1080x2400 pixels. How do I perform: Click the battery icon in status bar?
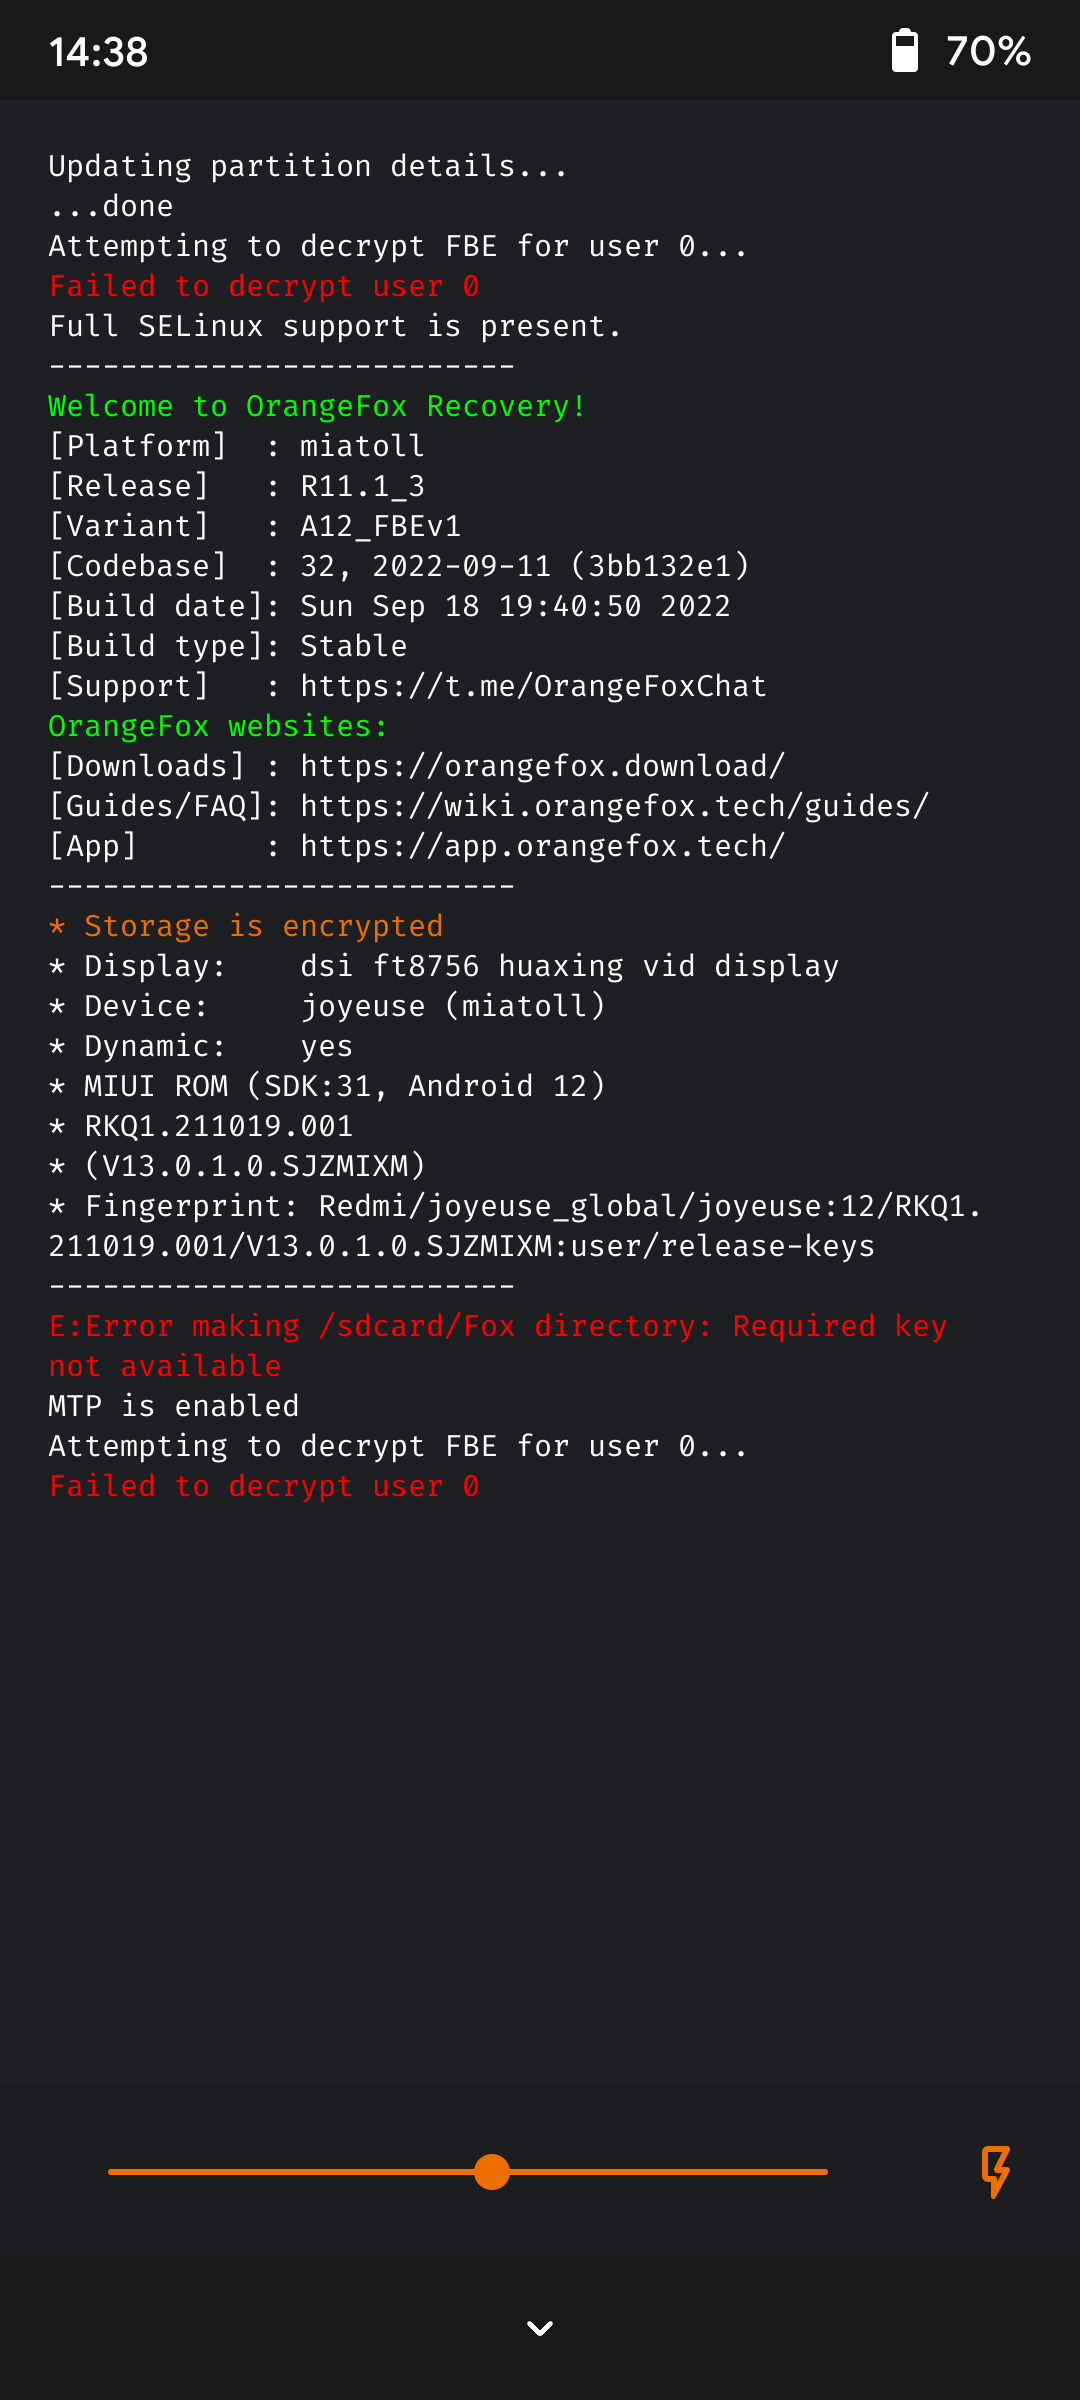pyautogui.click(x=905, y=51)
